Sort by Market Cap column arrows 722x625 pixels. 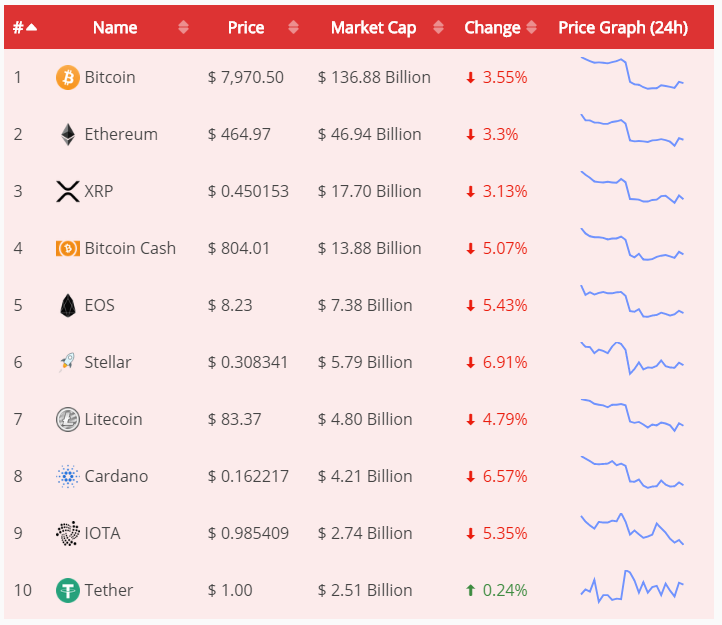(438, 28)
